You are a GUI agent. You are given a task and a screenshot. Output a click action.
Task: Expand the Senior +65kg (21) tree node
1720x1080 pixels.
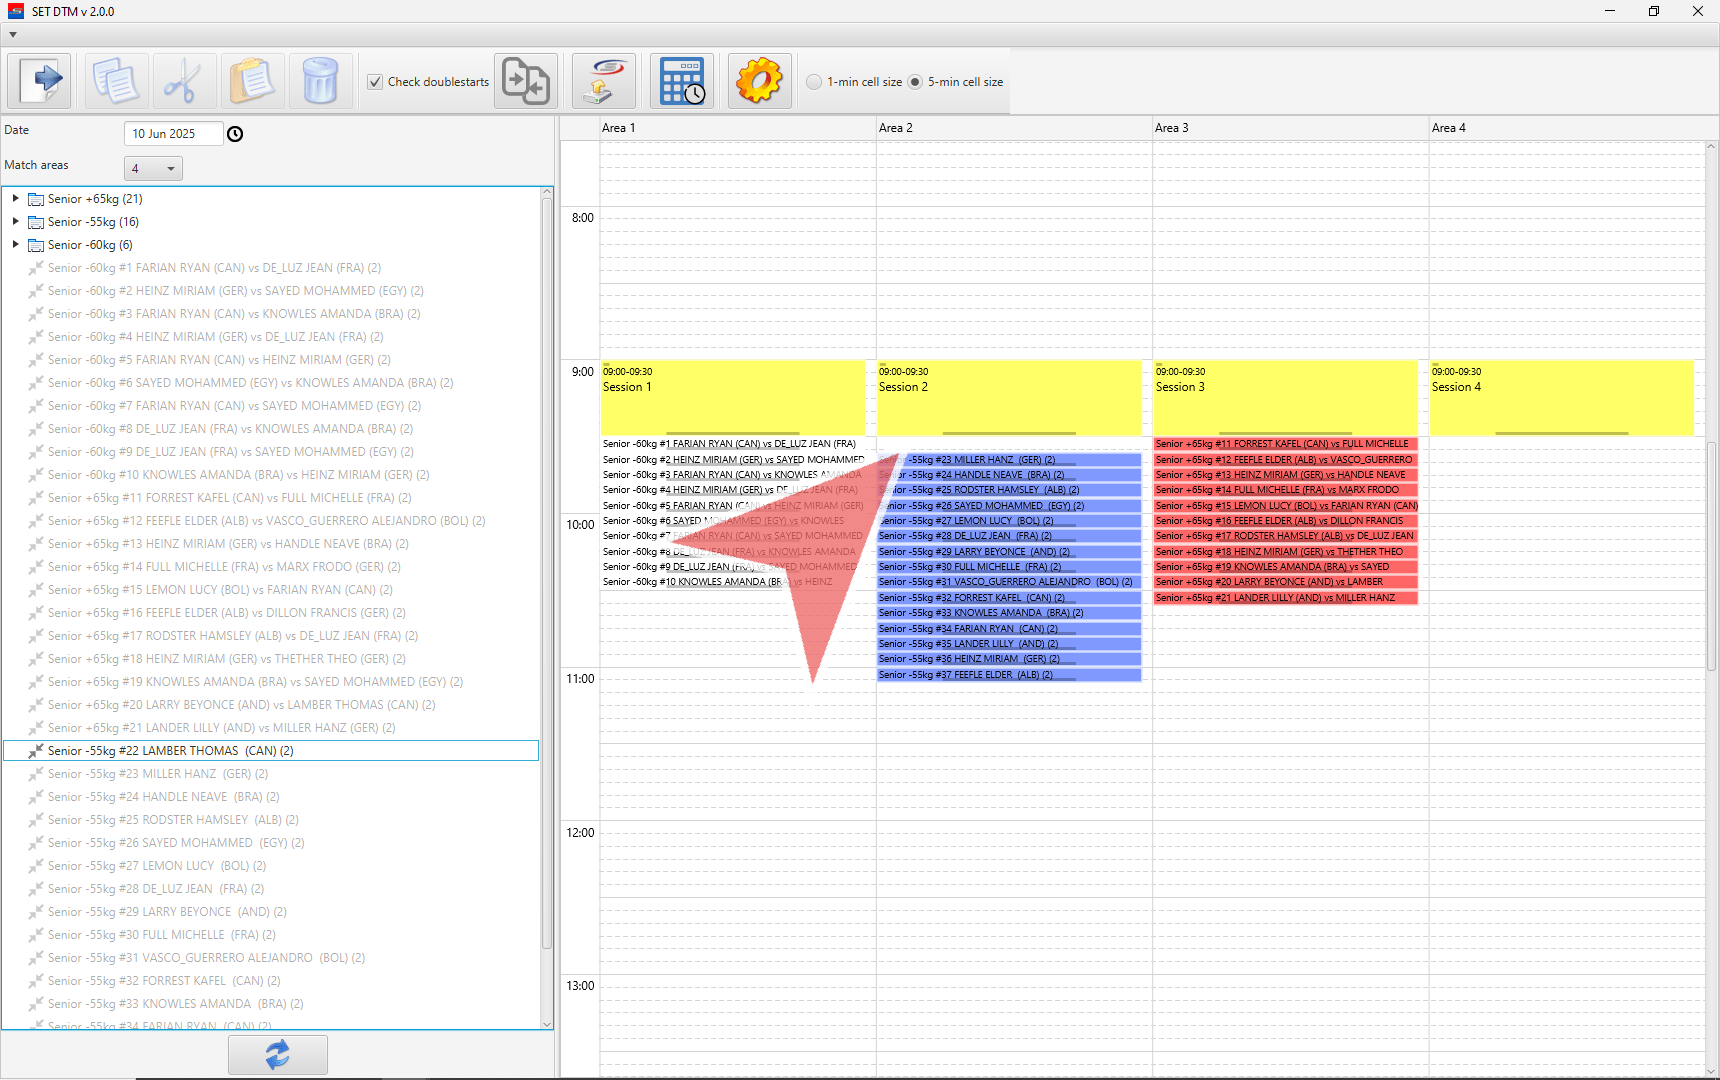[16, 199]
